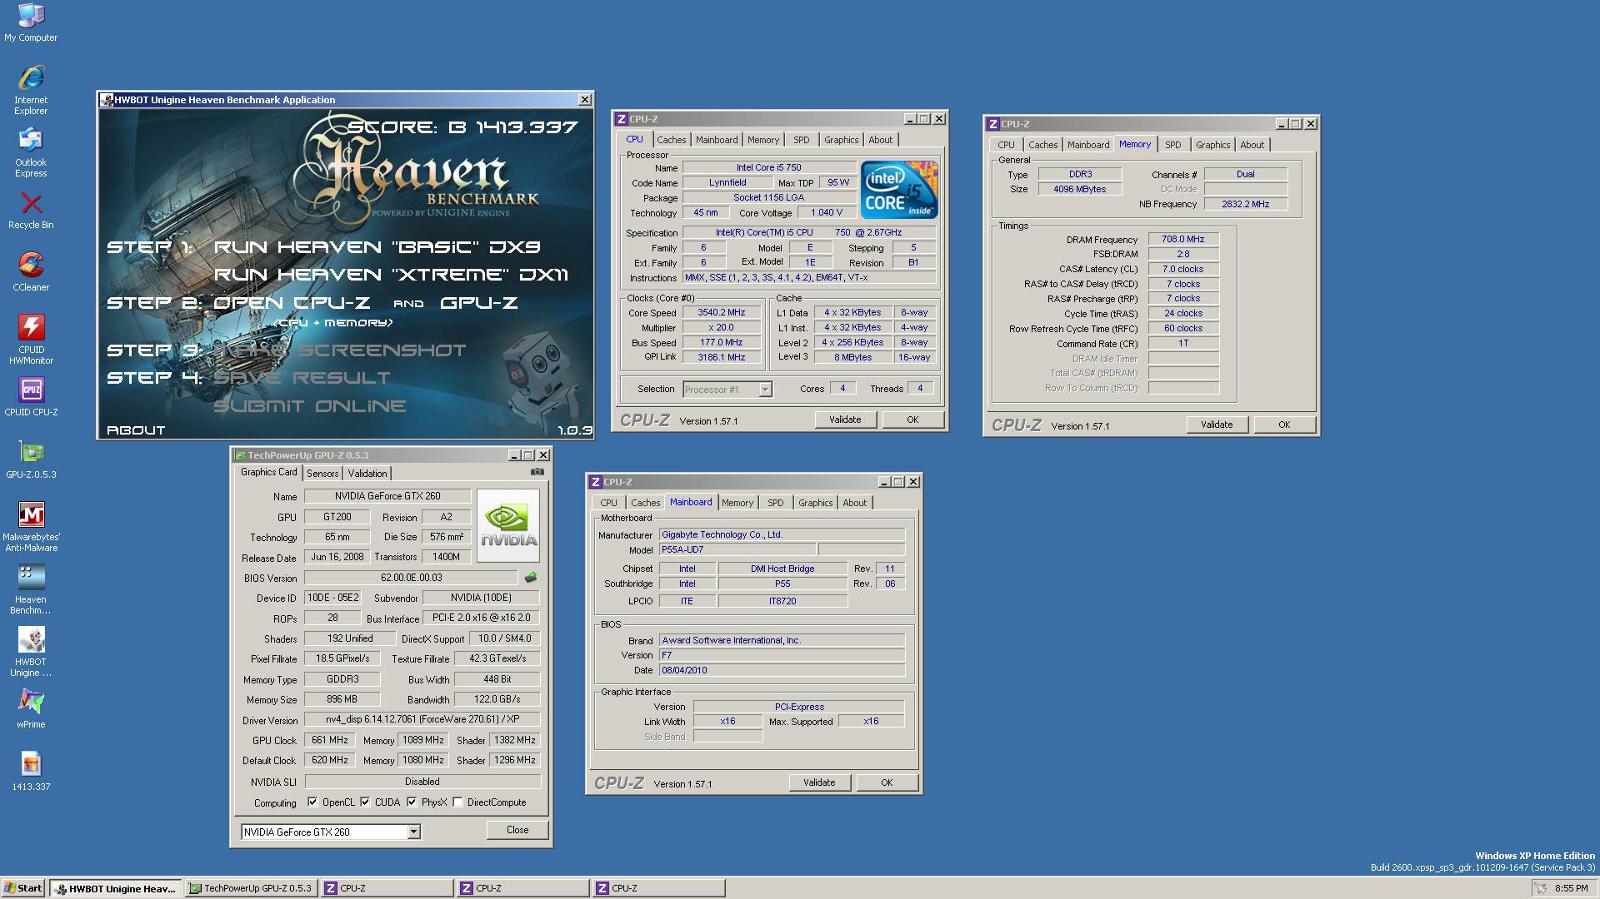Click OK in Mainboard CPU-Z window
1600x899 pixels.
(887, 783)
